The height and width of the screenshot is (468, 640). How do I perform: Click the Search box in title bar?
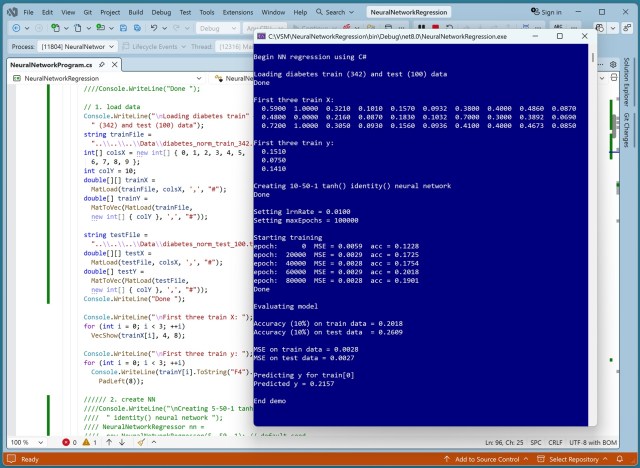click(335, 11)
